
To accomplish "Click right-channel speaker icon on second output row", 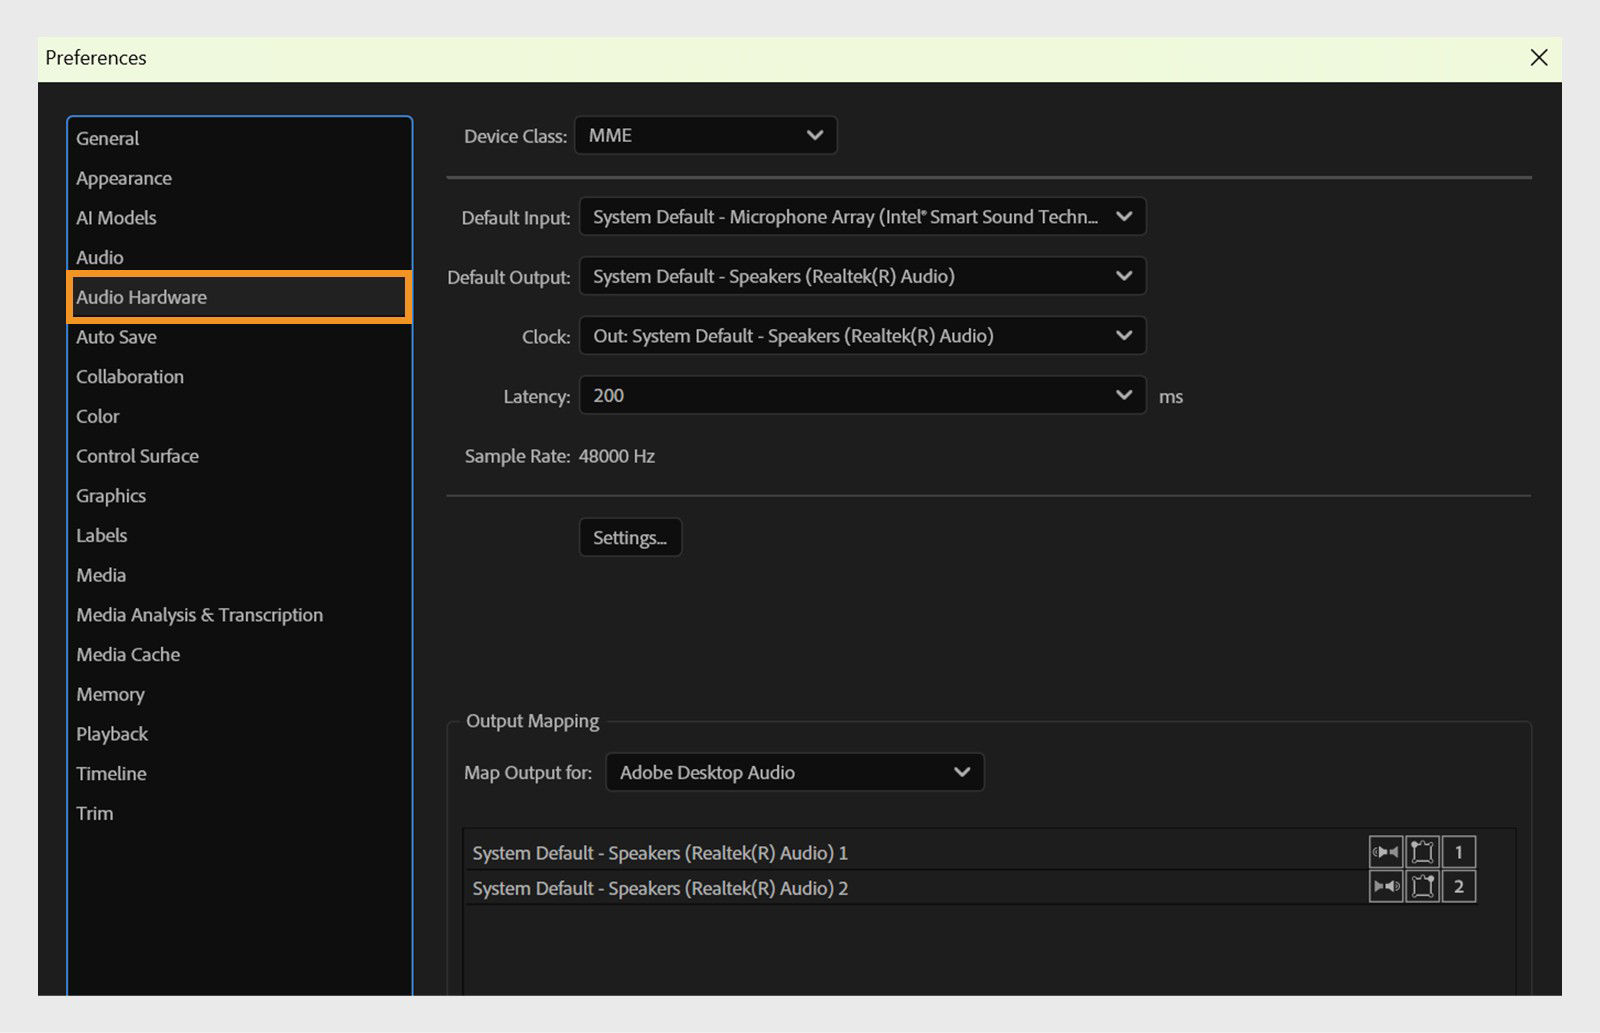I will tap(1386, 886).
